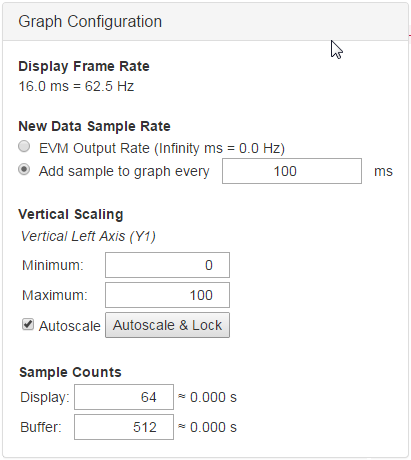The image size is (411, 460).
Task: Click the New Data Sample Rate heading
Action: 95,126
